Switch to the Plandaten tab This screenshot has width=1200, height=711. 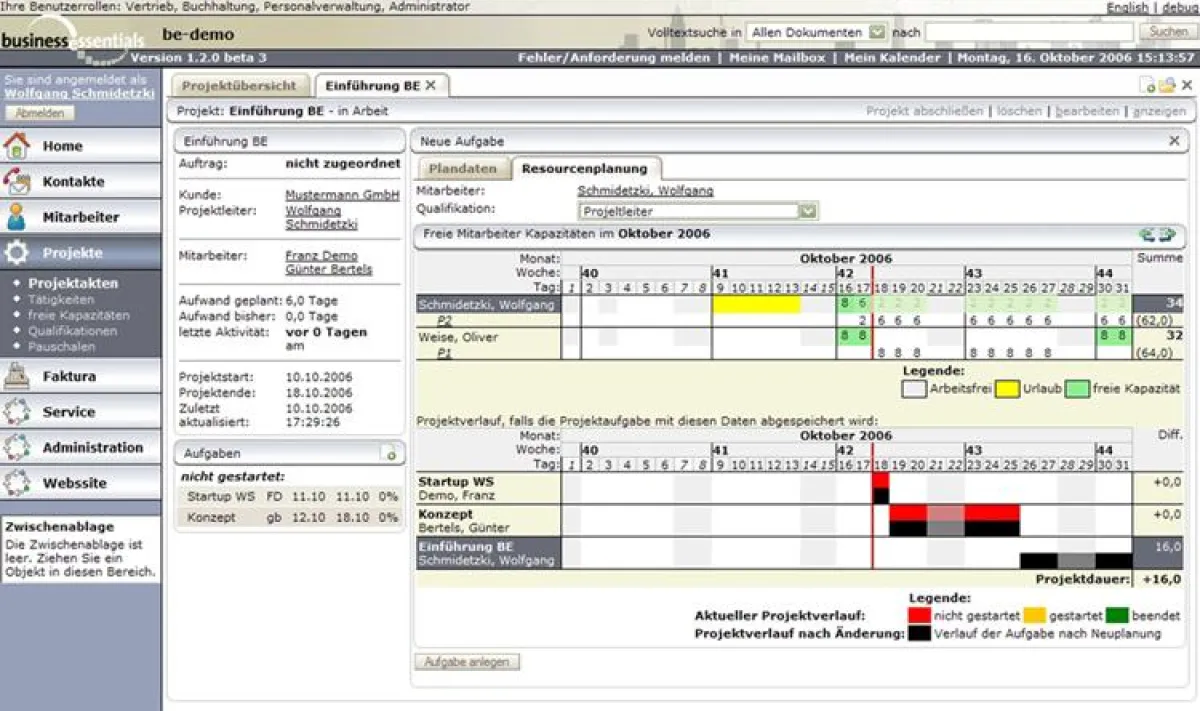[462, 169]
